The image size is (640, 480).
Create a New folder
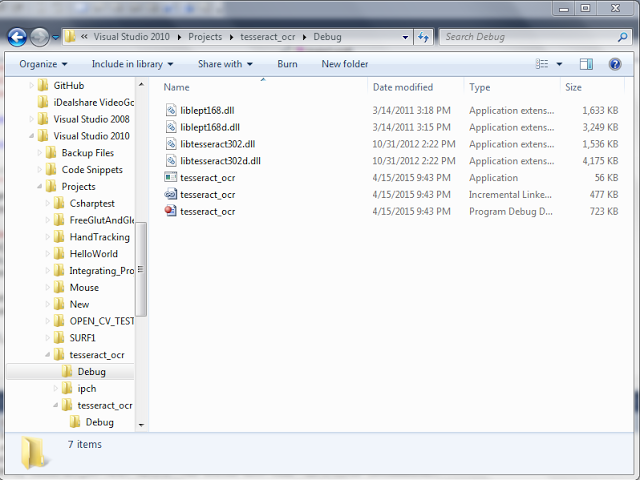coord(344,64)
